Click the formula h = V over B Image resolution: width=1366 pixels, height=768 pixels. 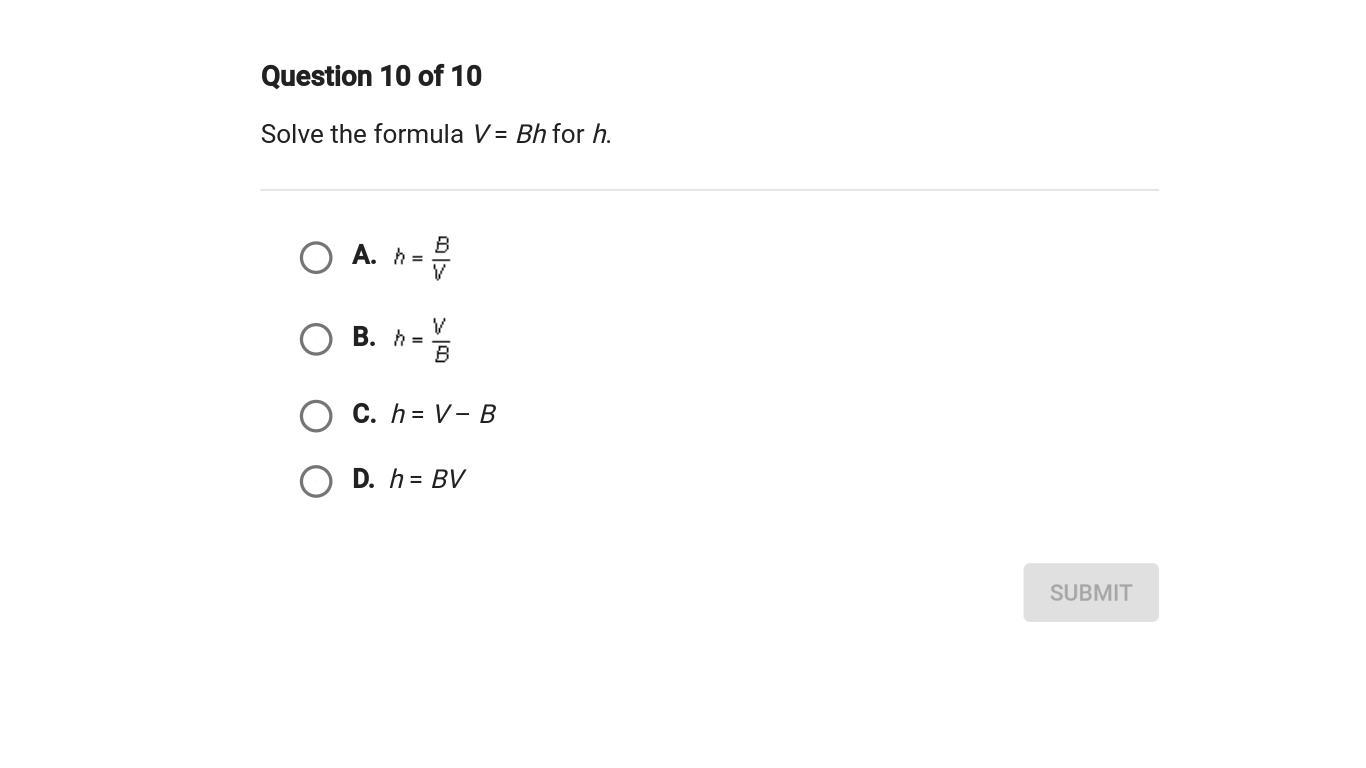[x=421, y=340]
